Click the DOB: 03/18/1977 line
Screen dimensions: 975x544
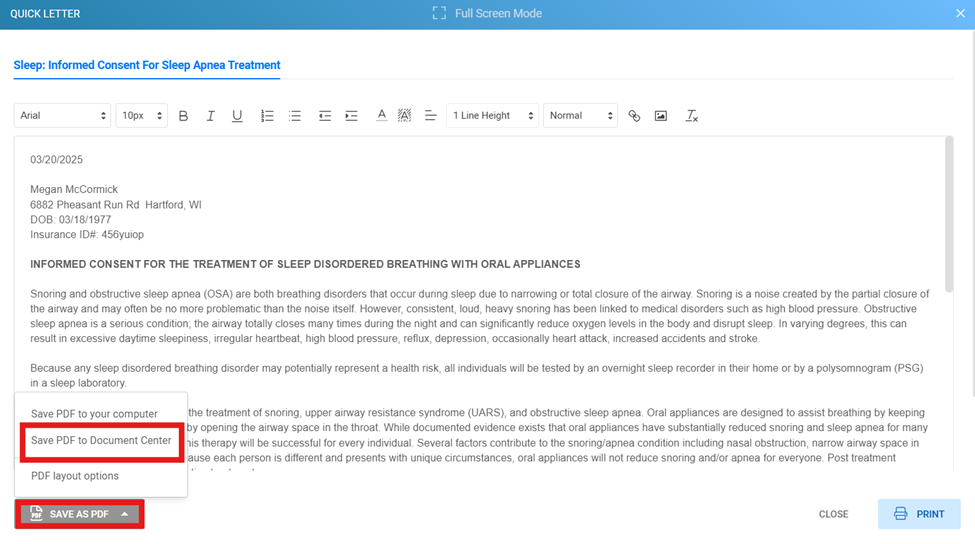pos(71,219)
